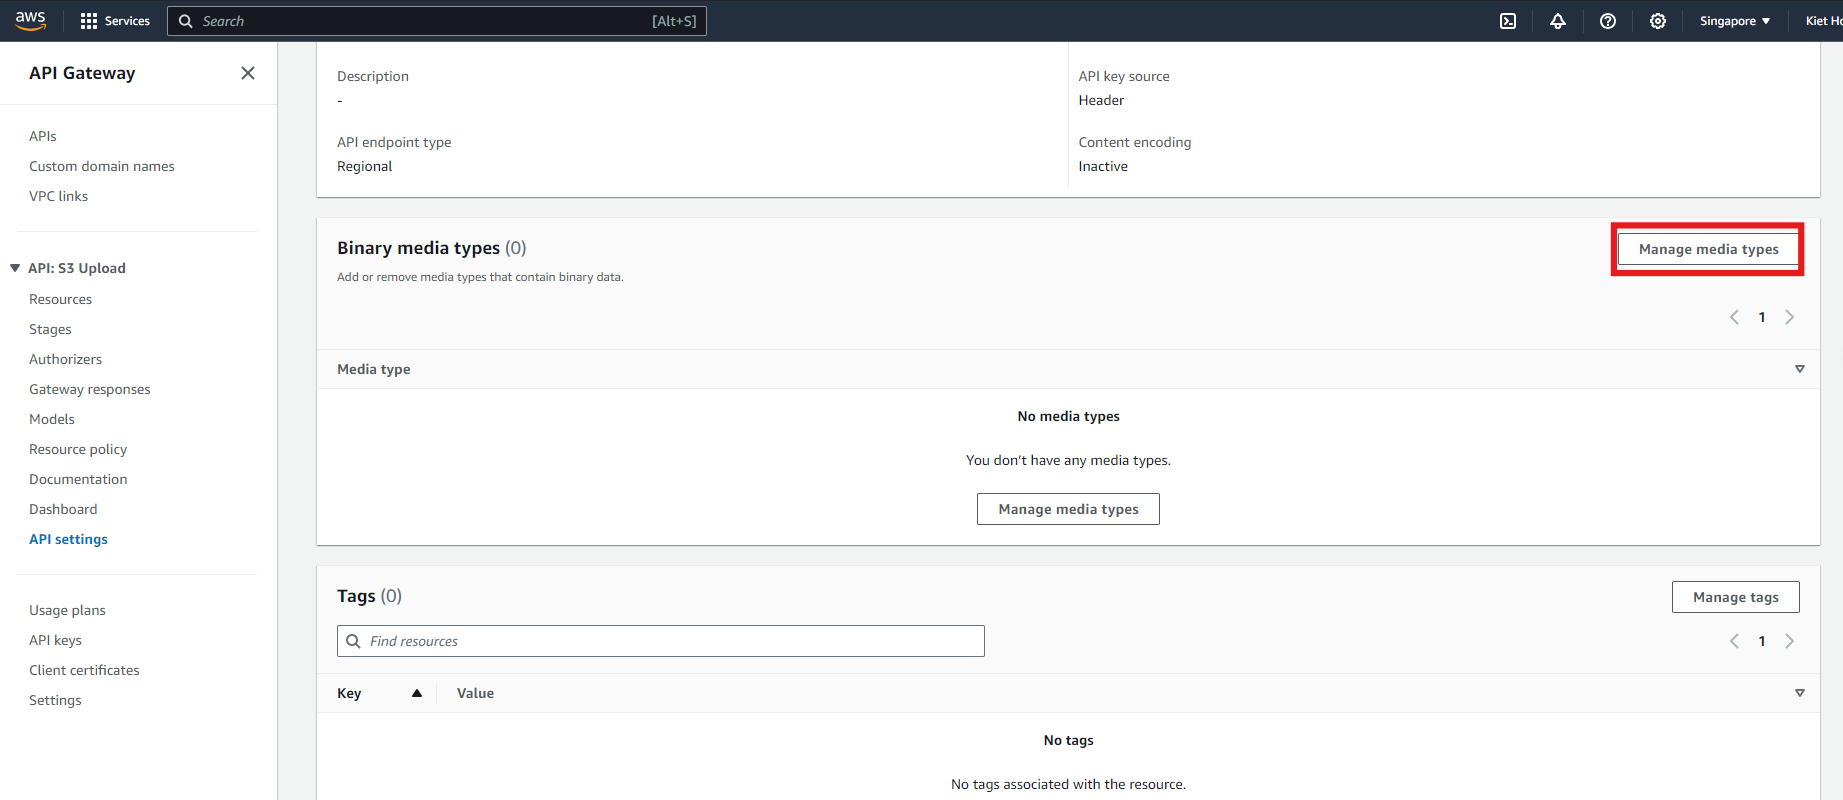Go to next page in Tags
Image resolution: width=1843 pixels, height=800 pixels.
[1790, 641]
